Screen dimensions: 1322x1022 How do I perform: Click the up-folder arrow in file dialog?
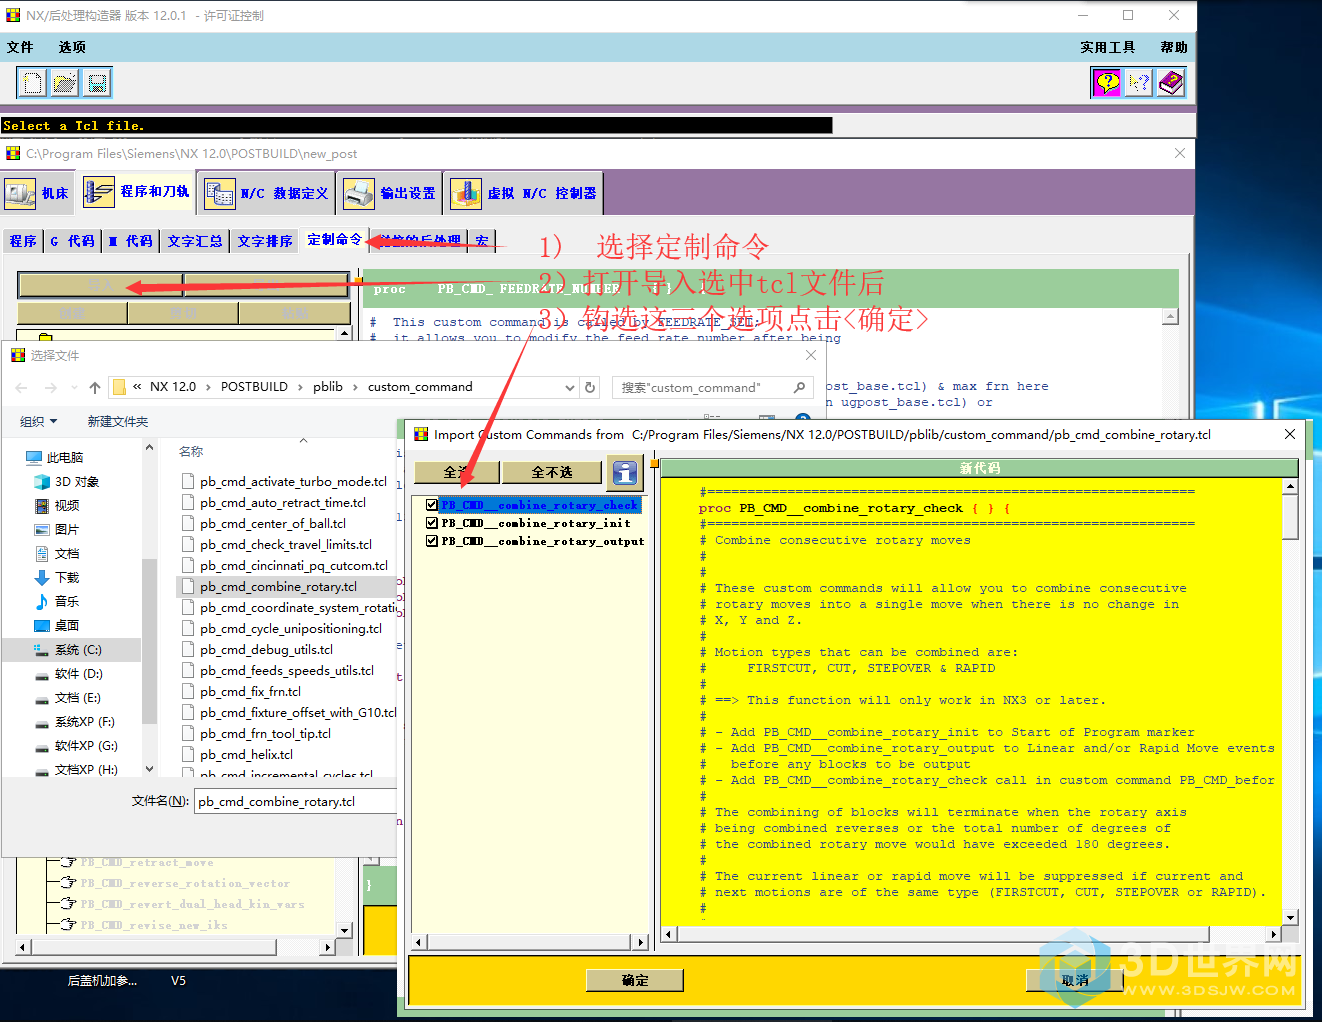(x=95, y=387)
